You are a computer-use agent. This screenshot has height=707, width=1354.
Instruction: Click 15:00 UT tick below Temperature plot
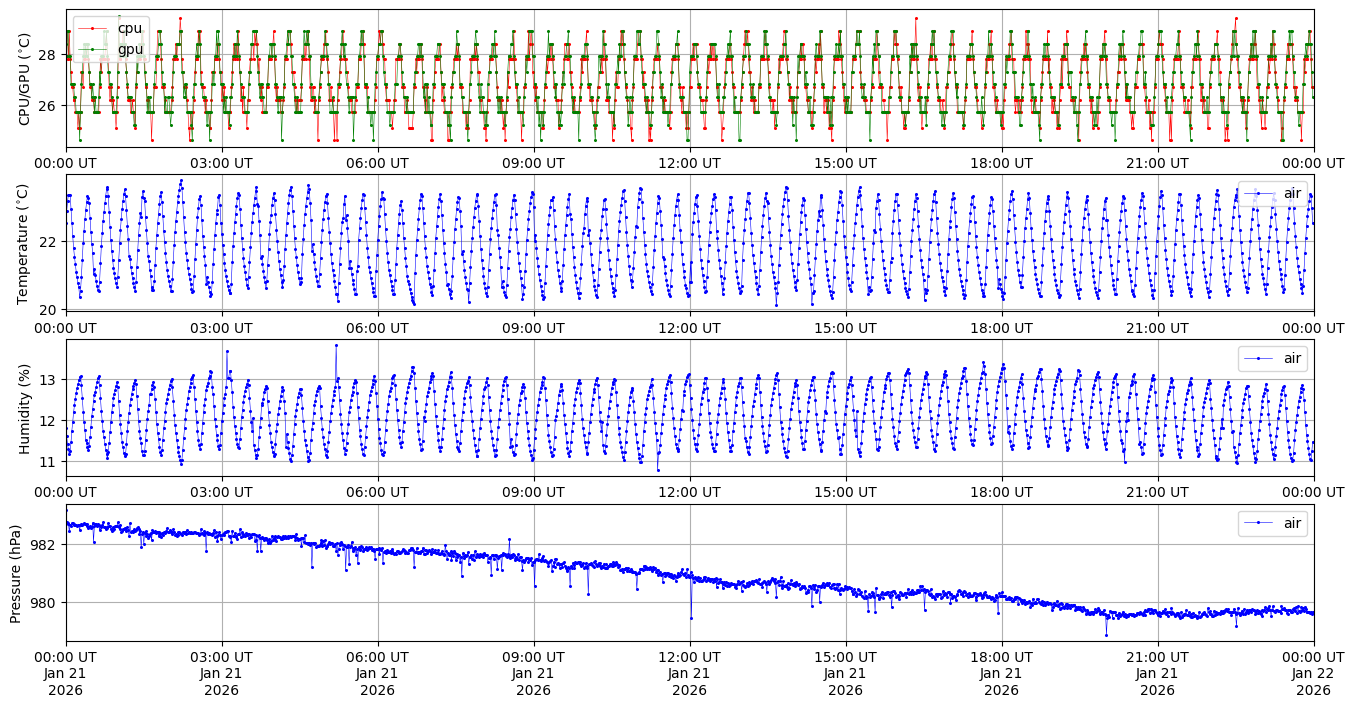[845, 328]
